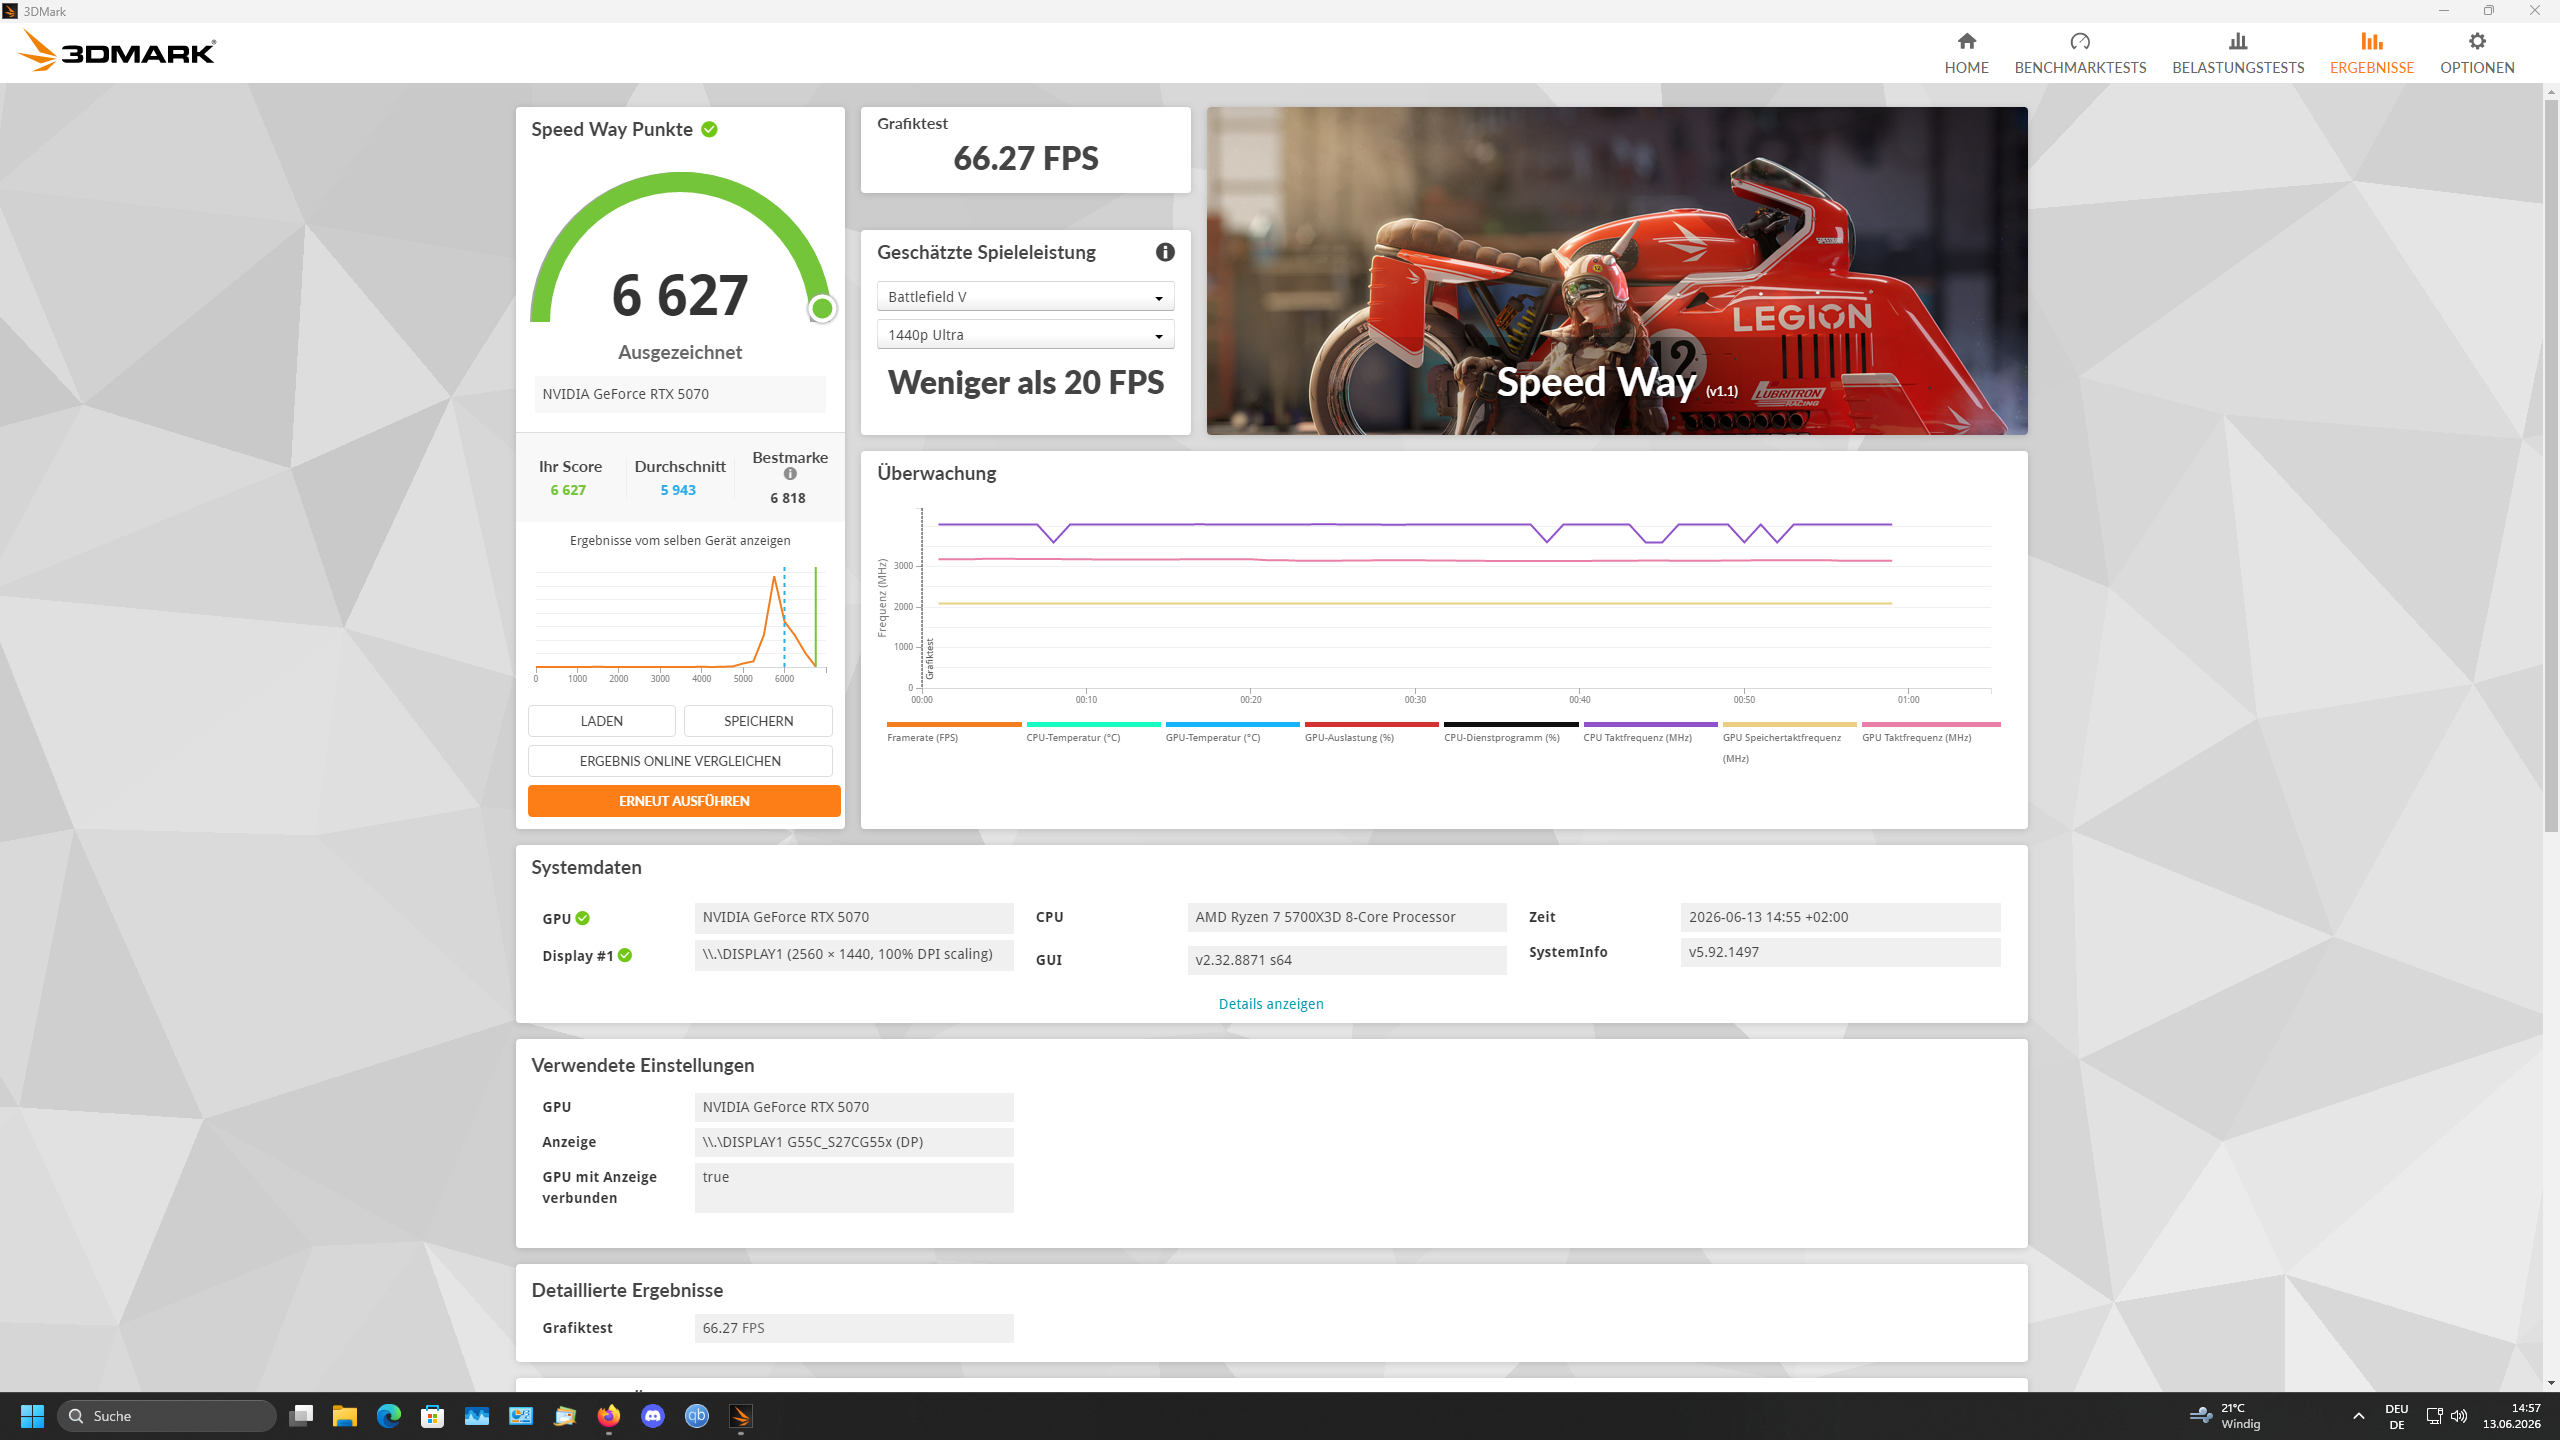Expand the system tray hidden icons chevron
Image resolution: width=2560 pixels, height=1440 pixels.
[x=2359, y=1416]
